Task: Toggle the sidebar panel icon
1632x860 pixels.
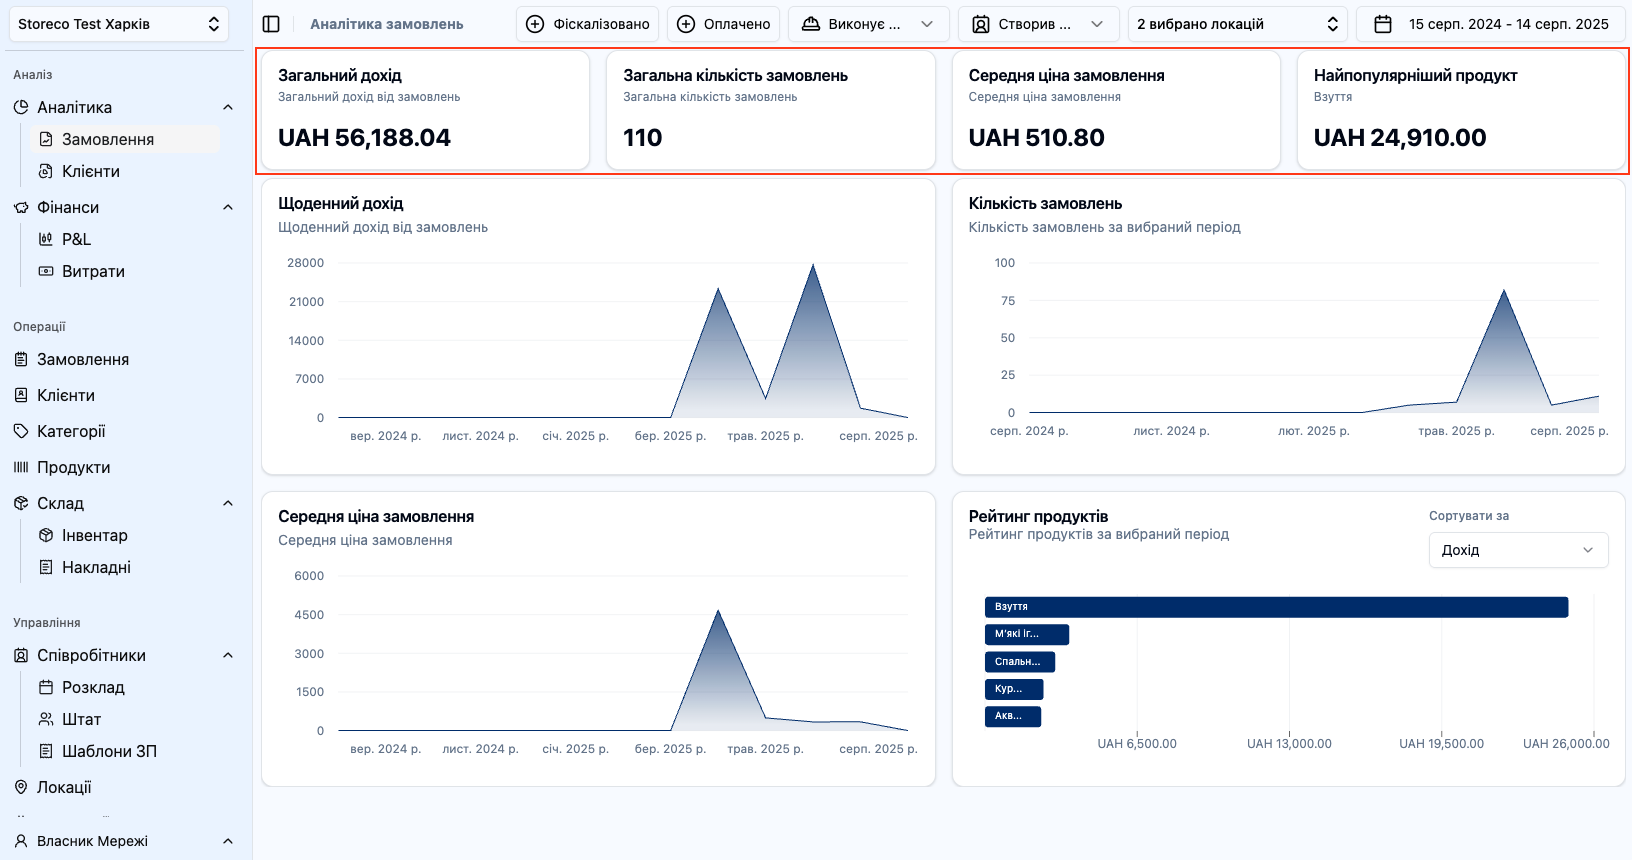Action: pyautogui.click(x=271, y=24)
